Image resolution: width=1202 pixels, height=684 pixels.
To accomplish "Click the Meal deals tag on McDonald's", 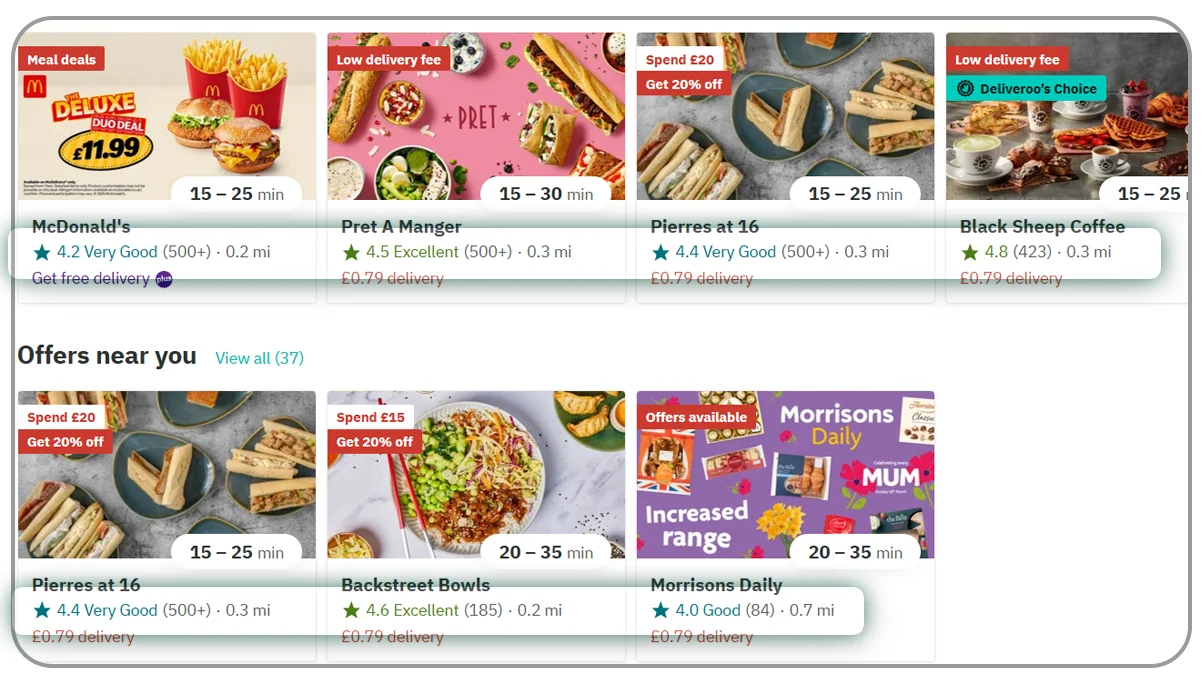I will (x=61, y=59).
